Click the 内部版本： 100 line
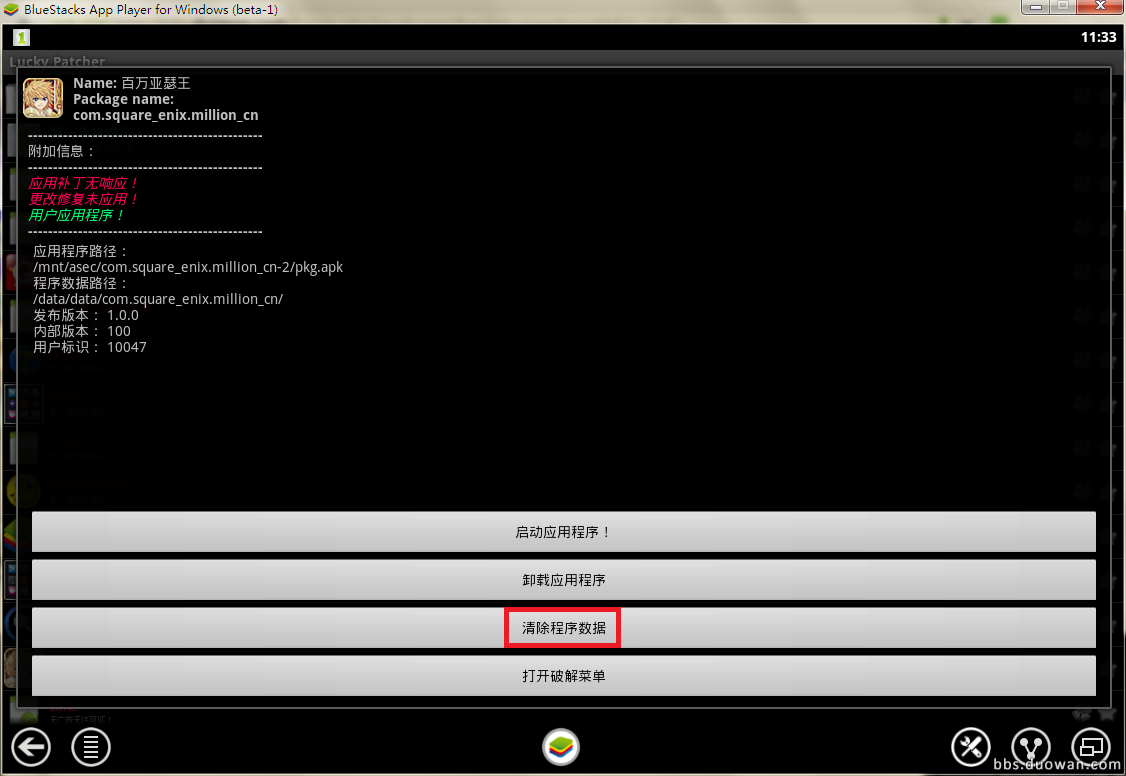The image size is (1126, 776). [x=82, y=331]
